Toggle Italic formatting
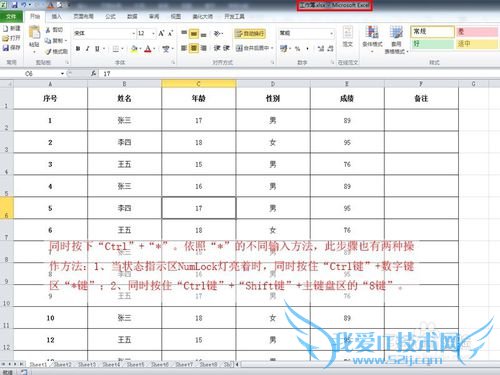This screenshot has width=500, height=375. click(x=87, y=49)
